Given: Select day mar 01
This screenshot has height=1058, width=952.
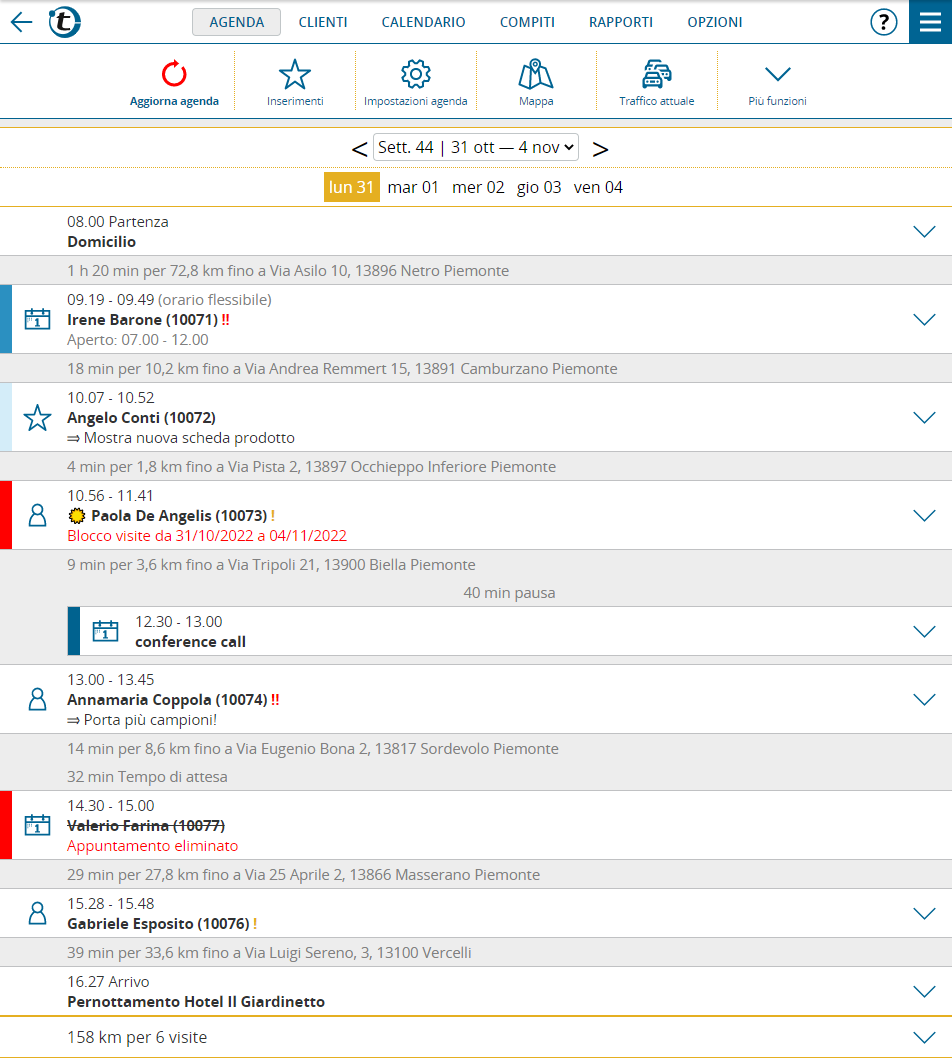Looking at the screenshot, I should [x=413, y=187].
